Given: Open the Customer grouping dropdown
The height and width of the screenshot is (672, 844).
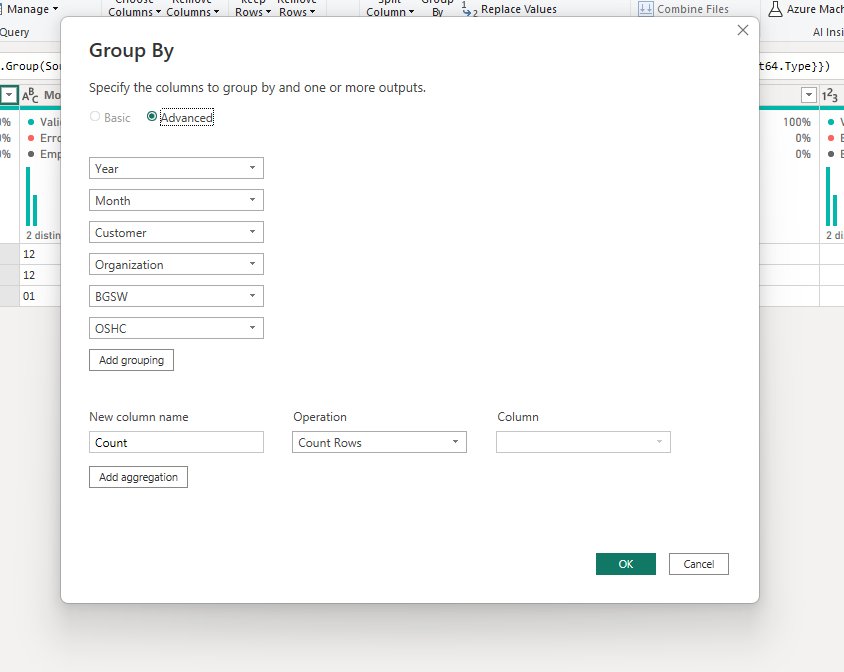Looking at the screenshot, I should coord(176,232).
